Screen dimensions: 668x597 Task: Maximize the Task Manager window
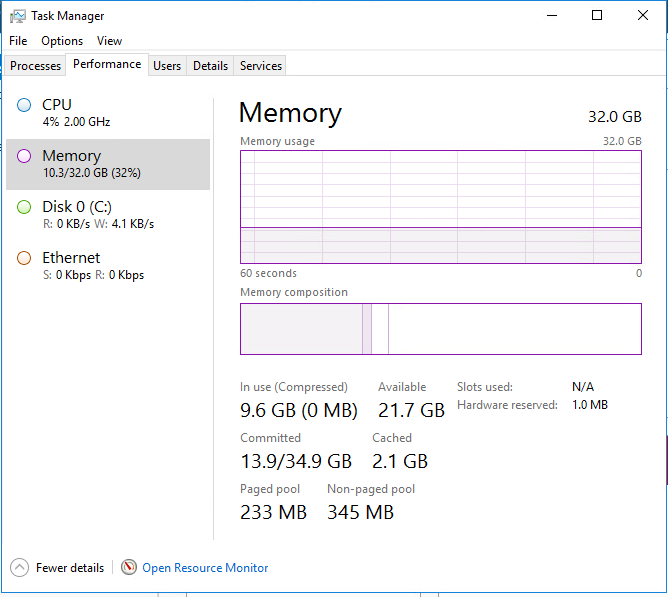597,16
